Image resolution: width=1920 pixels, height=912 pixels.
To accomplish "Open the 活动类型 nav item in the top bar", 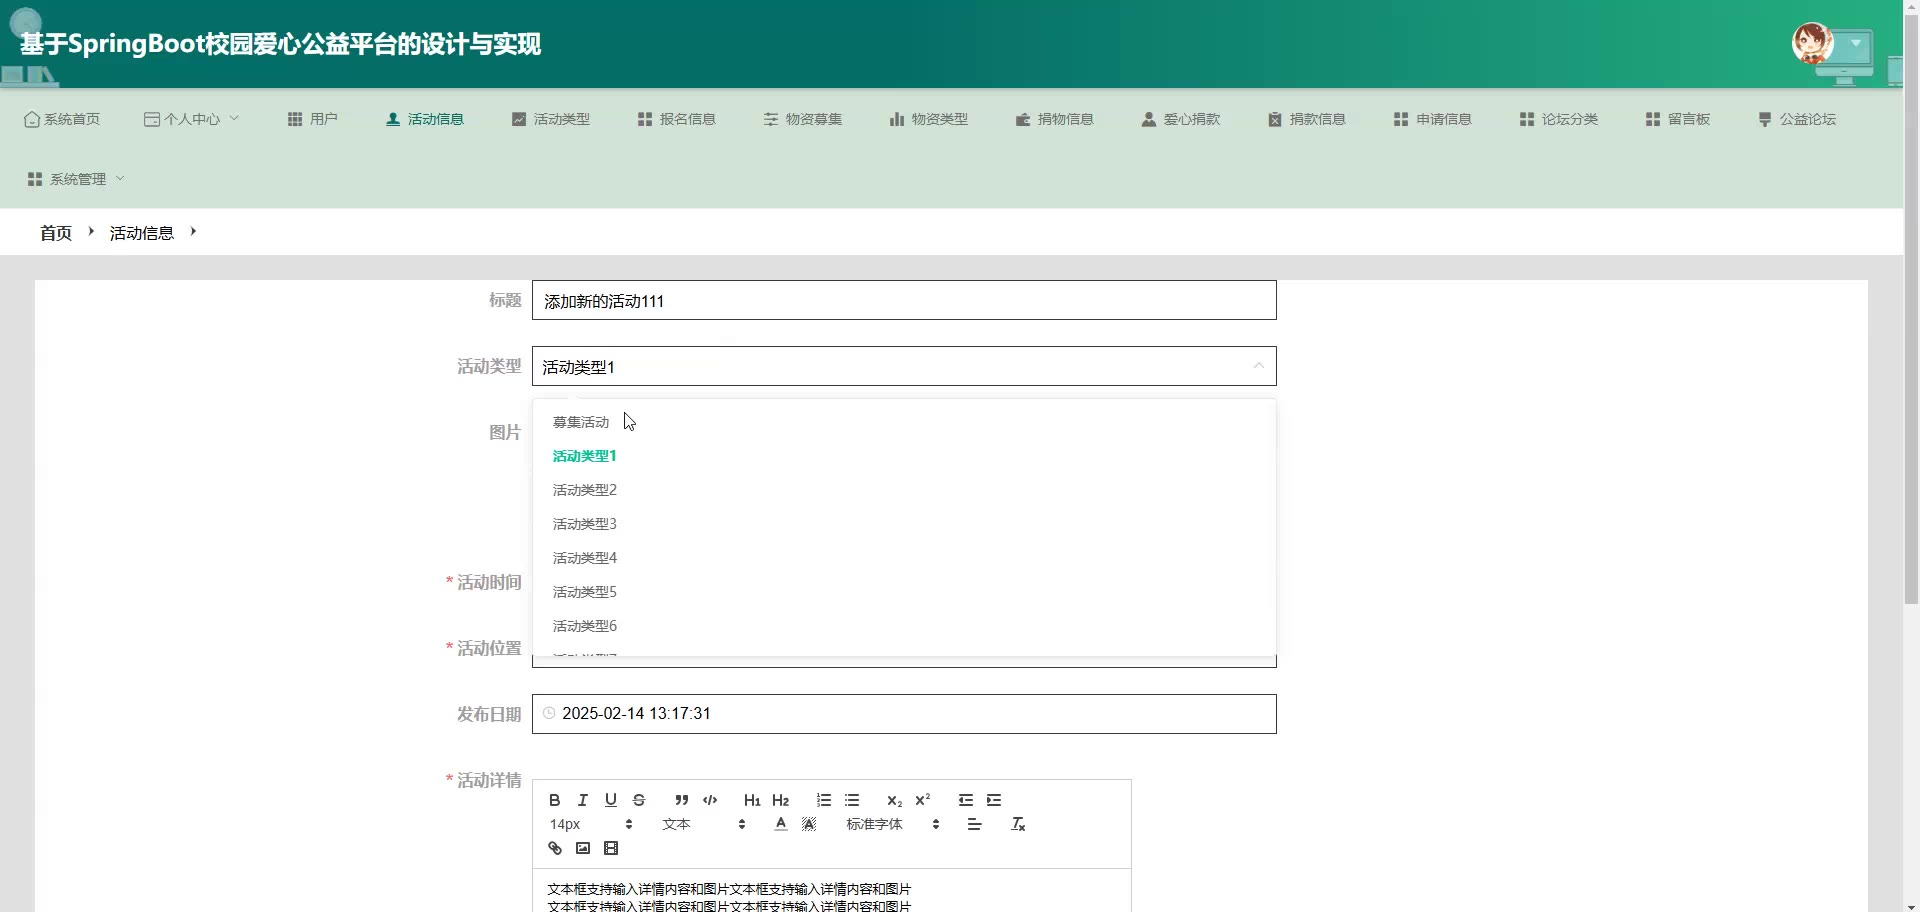I will [x=551, y=119].
